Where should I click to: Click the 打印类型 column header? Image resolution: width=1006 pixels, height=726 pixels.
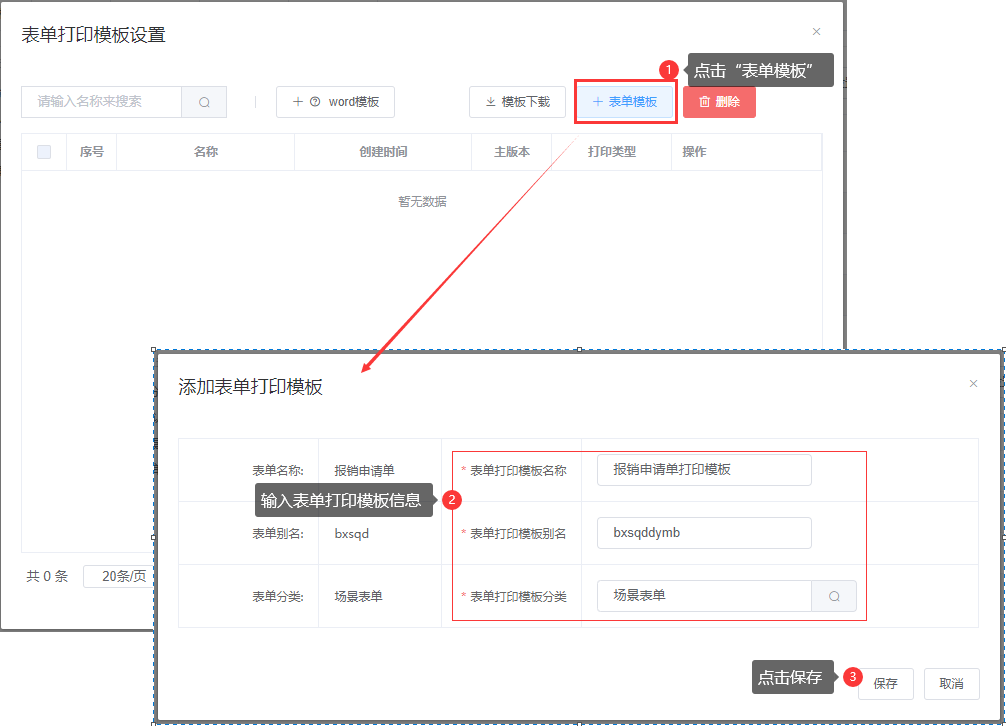click(x=611, y=152)
